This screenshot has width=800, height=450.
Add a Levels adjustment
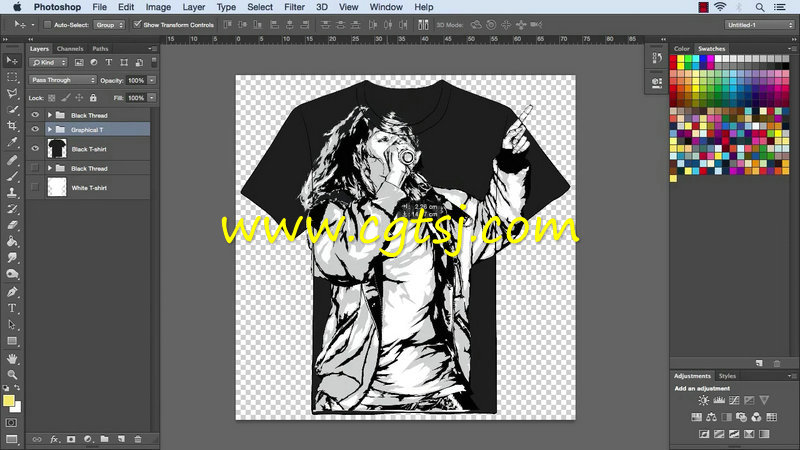[719, 401]
